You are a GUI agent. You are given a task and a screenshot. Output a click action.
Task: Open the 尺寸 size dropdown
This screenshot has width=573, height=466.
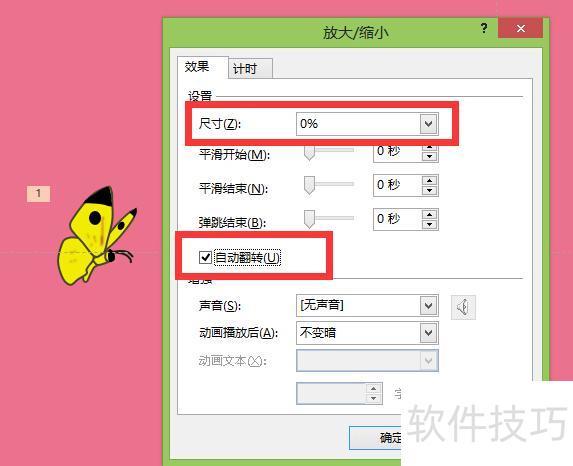pos(429,124)
